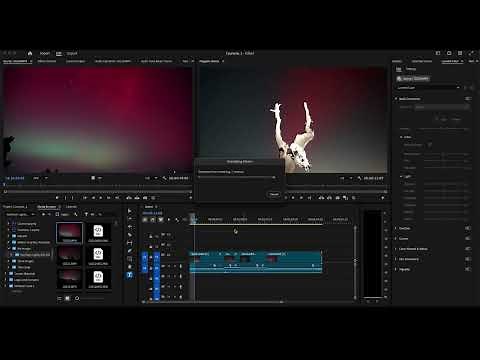Click Insert in the Source monitor
This screenshot has height=360, width=480.
[x=129, y=198]
